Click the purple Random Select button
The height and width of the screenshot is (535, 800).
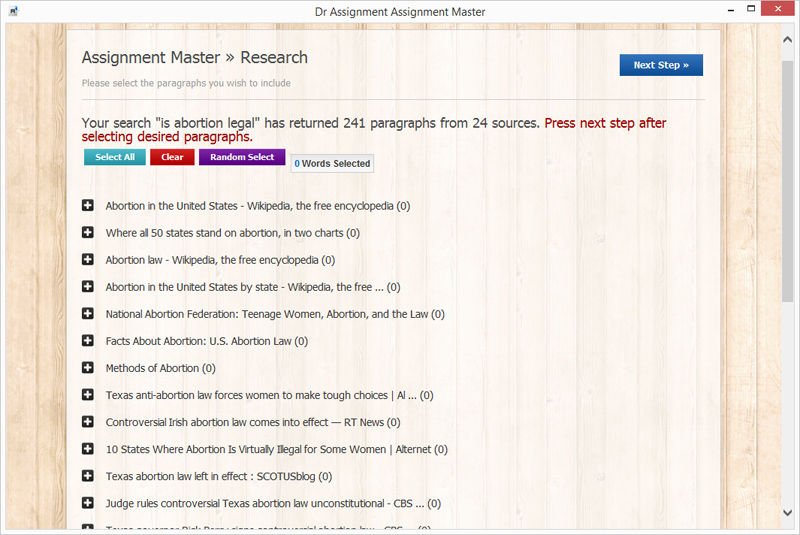tap(242, 157)
